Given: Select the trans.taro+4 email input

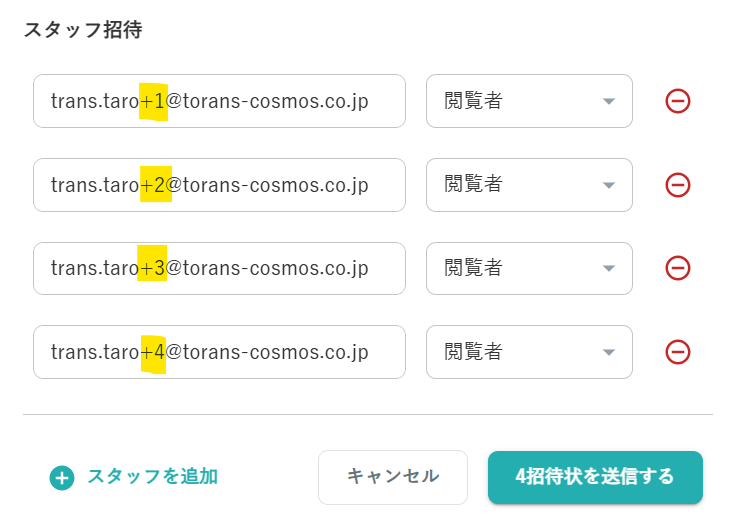Looking at the screenshot, I should (219, 352).
